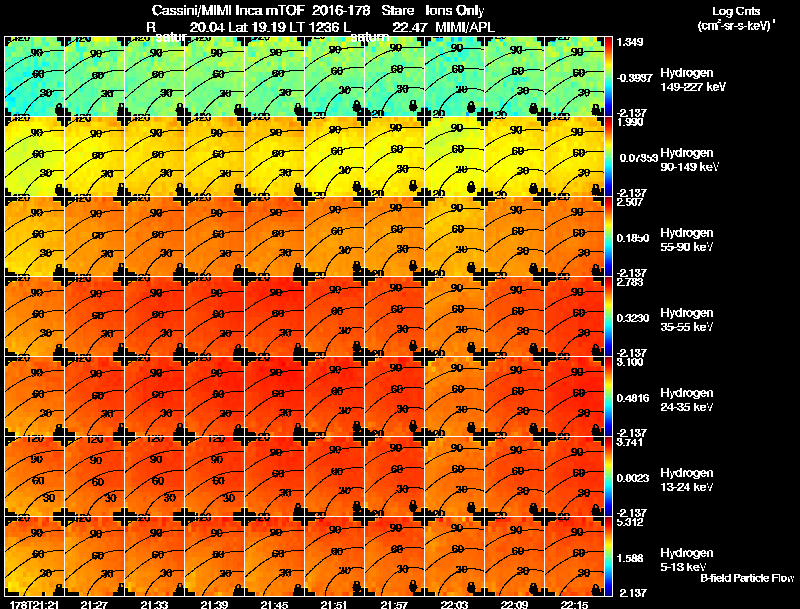Click the 3.741 color scale value
Image resolution: width=800 pixels, height=609 pixels.
point(630,442)
